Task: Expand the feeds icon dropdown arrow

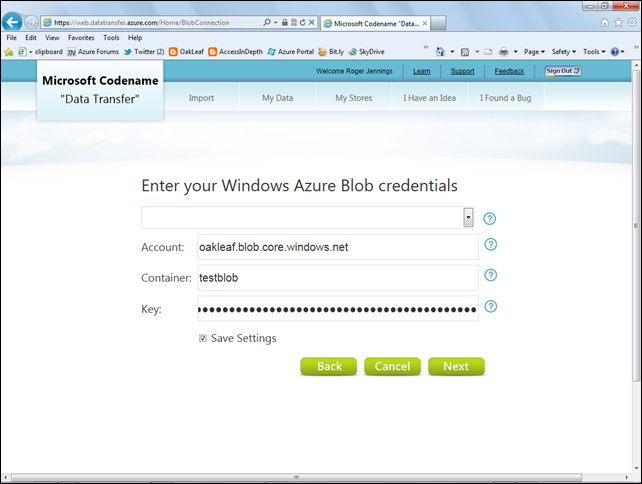Action: [477, 52]
